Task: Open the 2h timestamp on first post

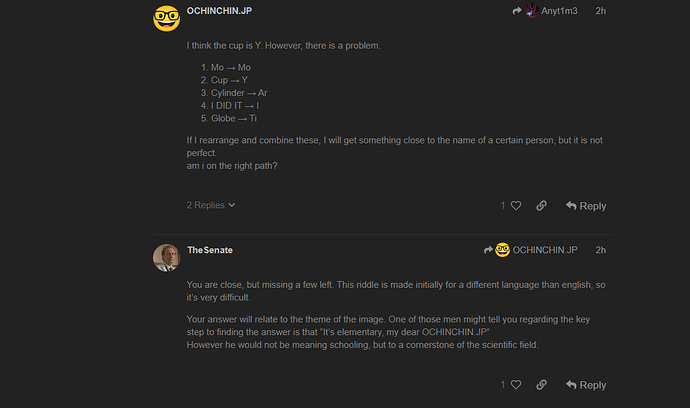Action: (601, 11)
